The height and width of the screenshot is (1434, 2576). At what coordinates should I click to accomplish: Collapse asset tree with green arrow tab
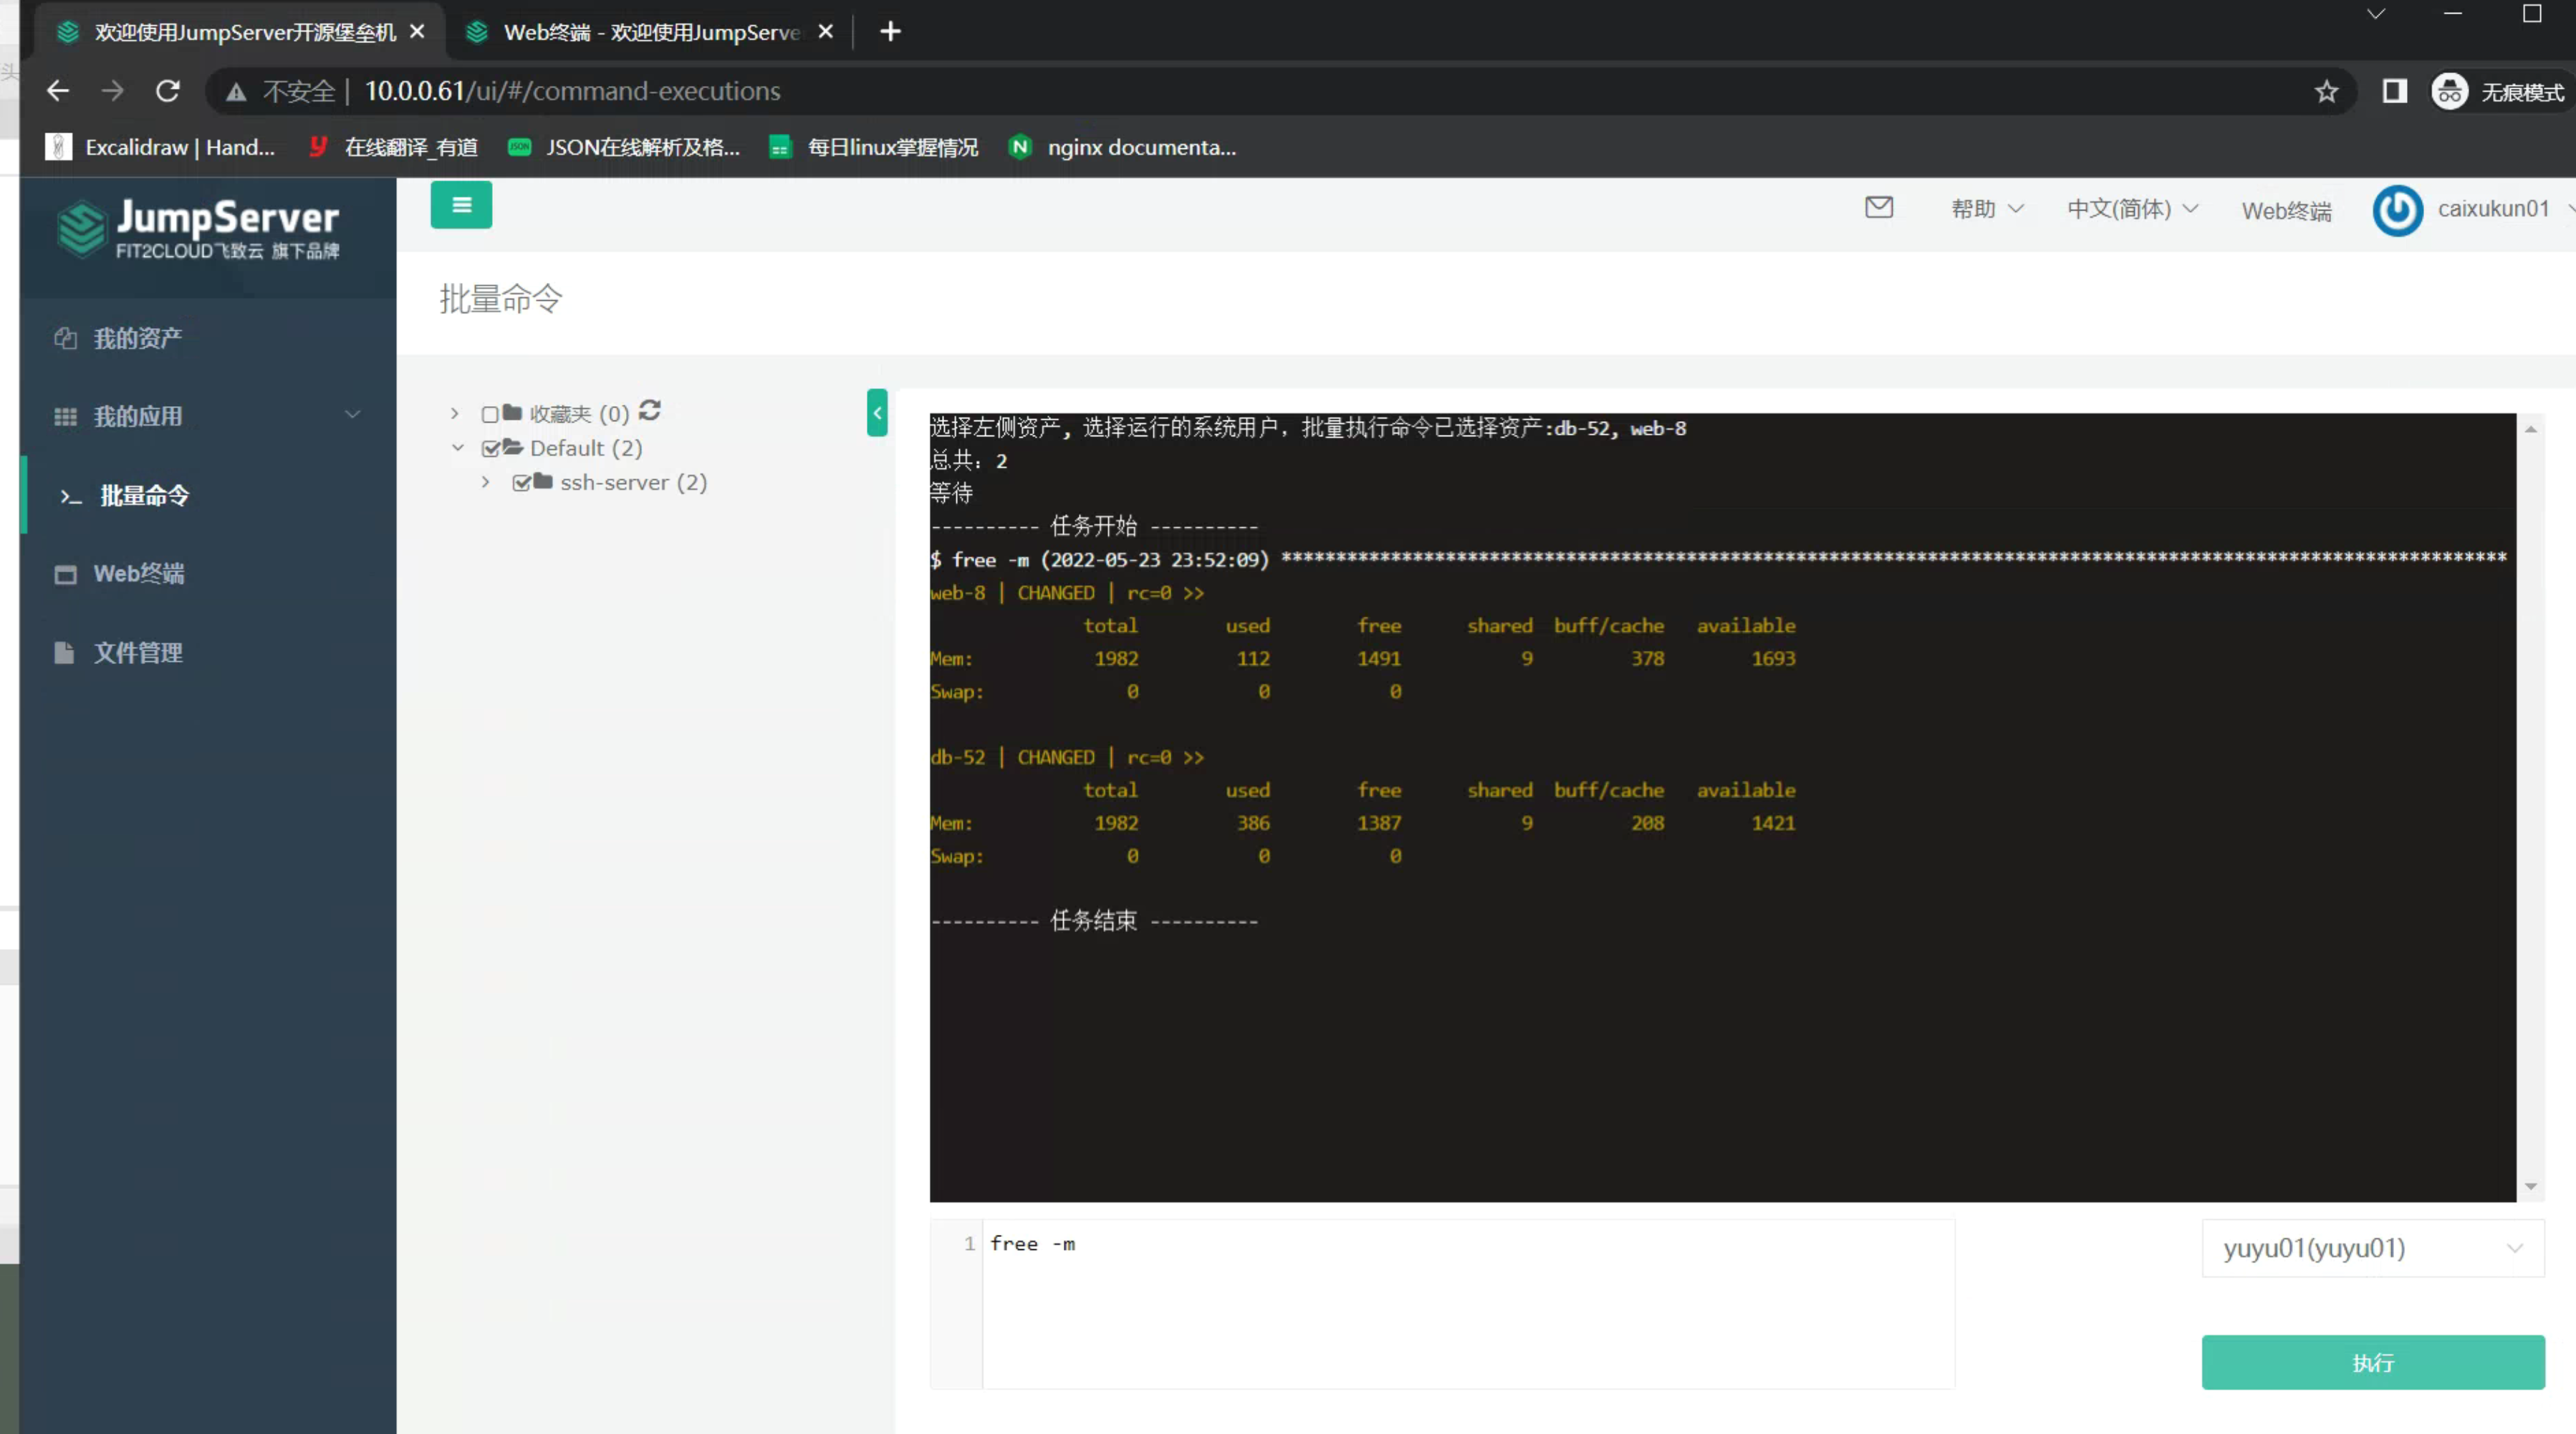(x=877, y=413)
